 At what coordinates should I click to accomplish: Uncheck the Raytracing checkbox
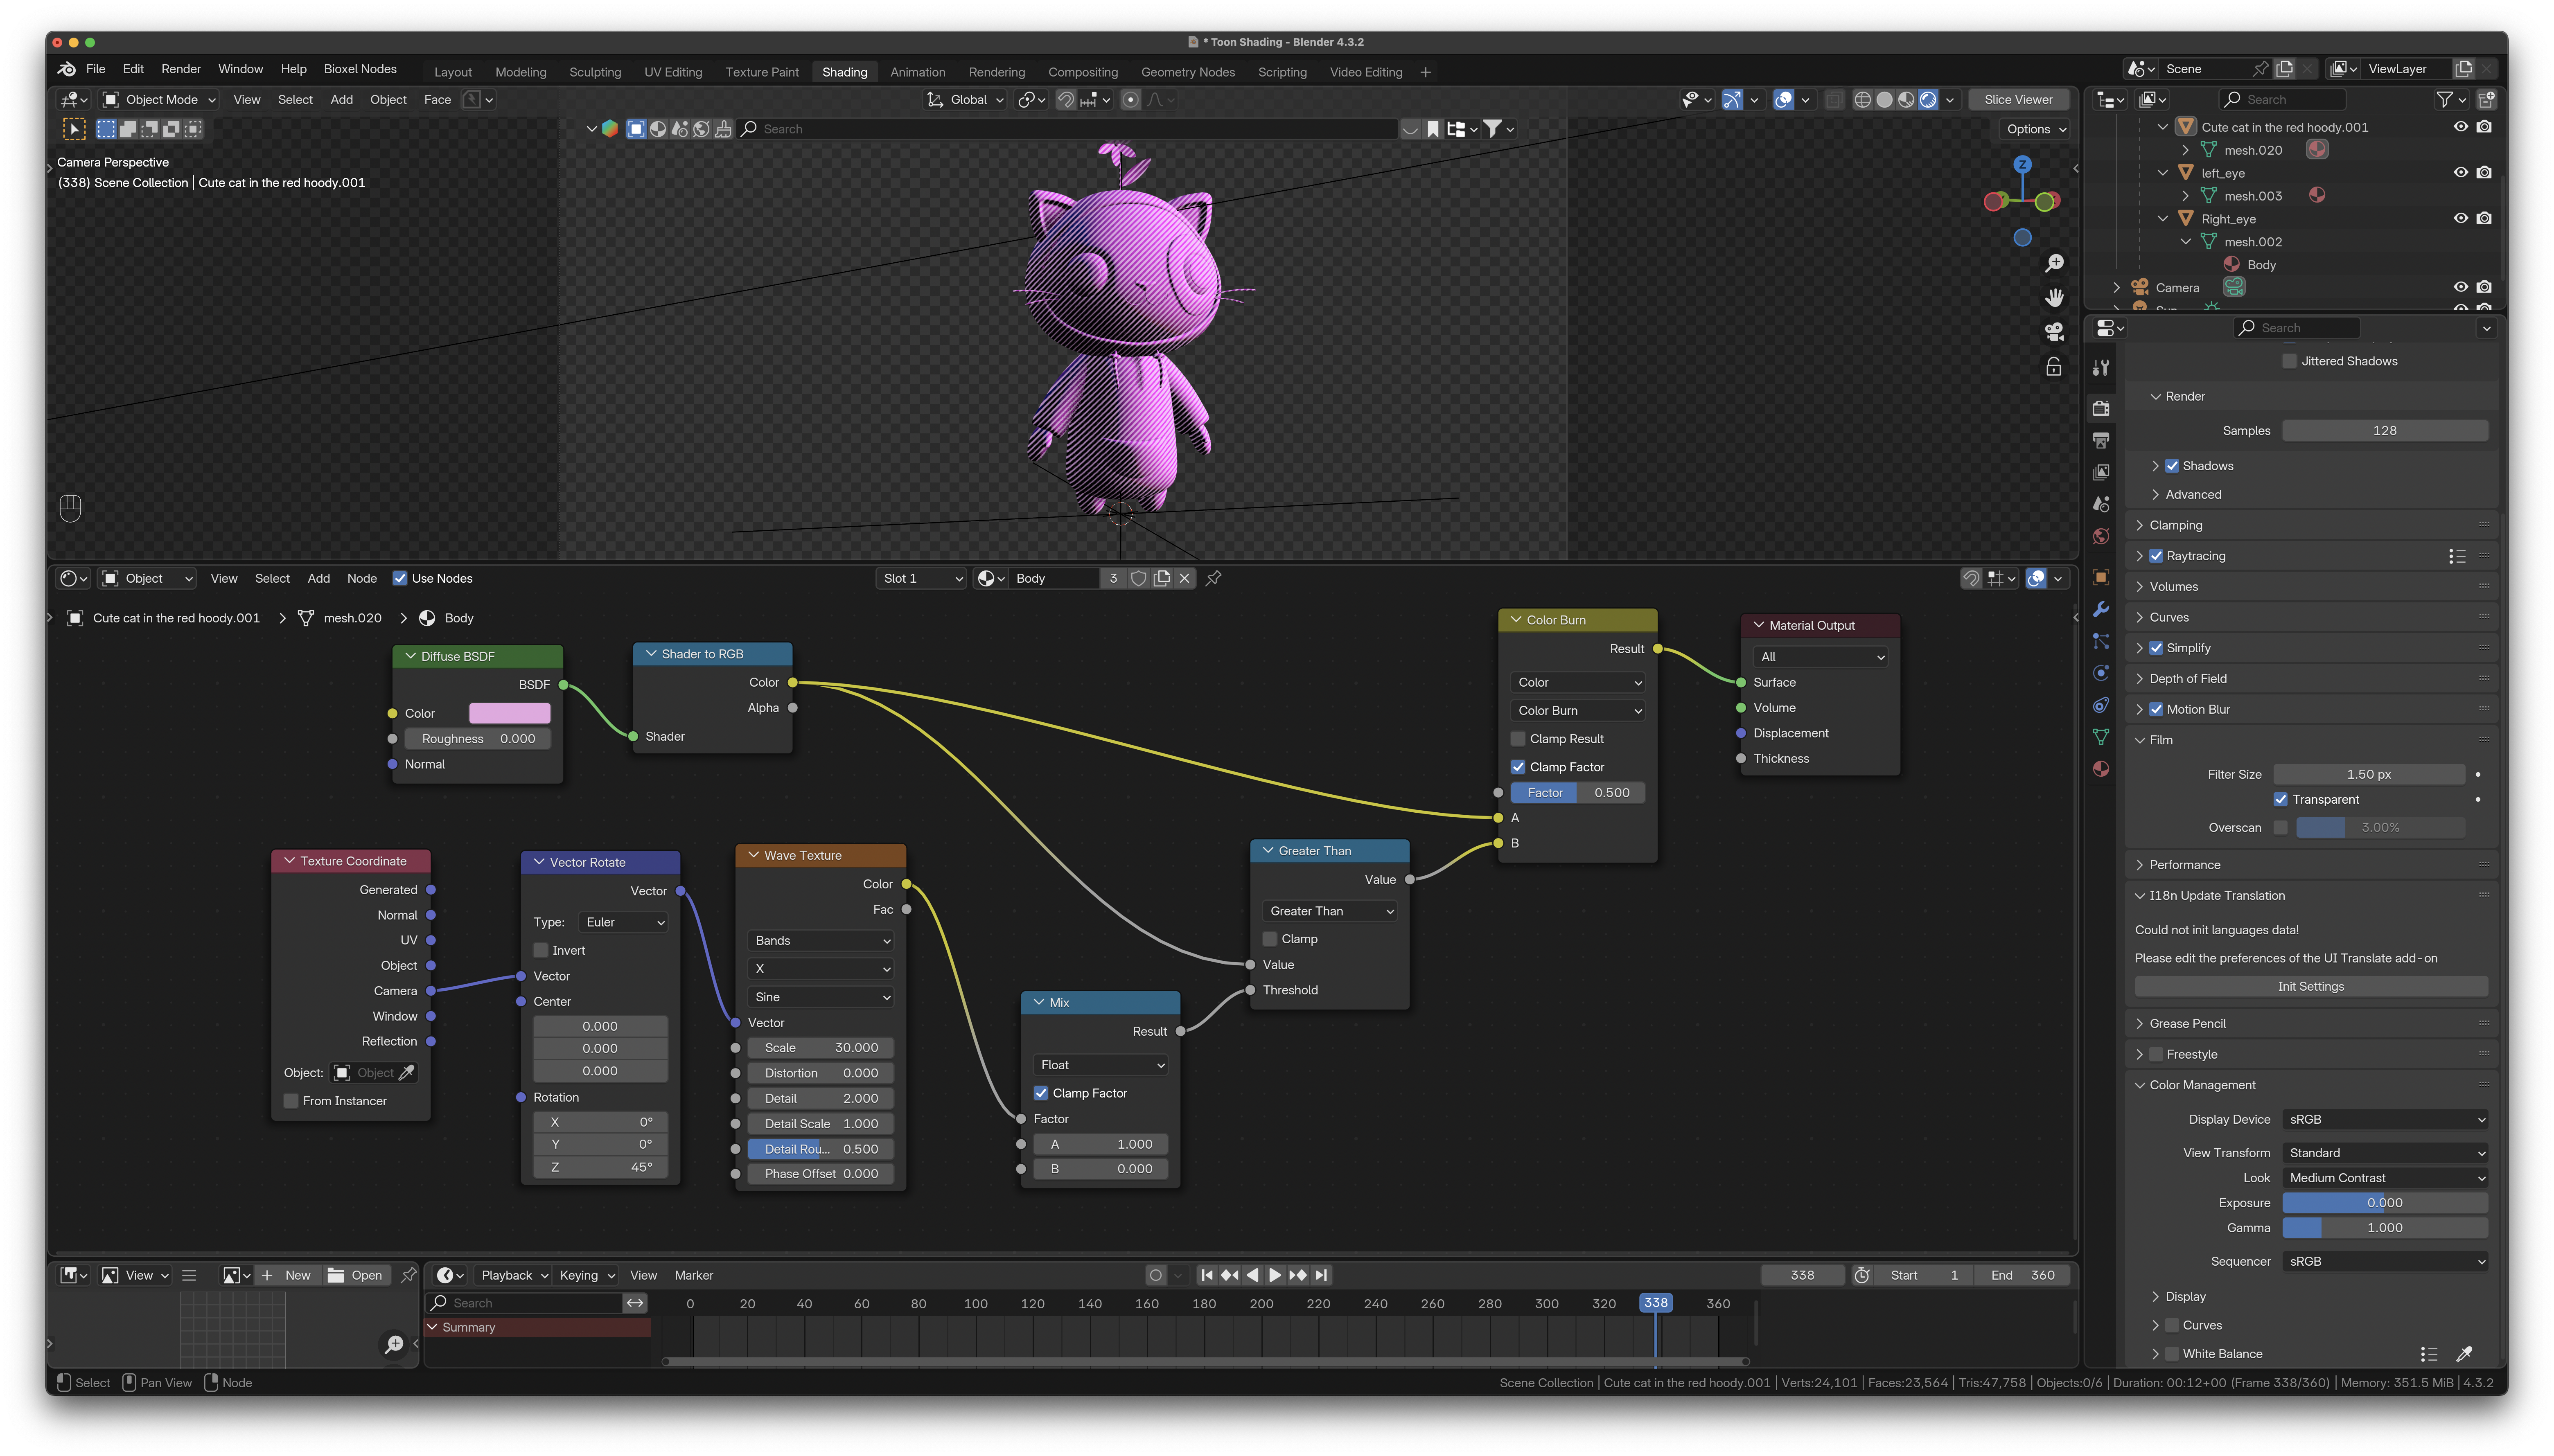(x=2156, y=556)
